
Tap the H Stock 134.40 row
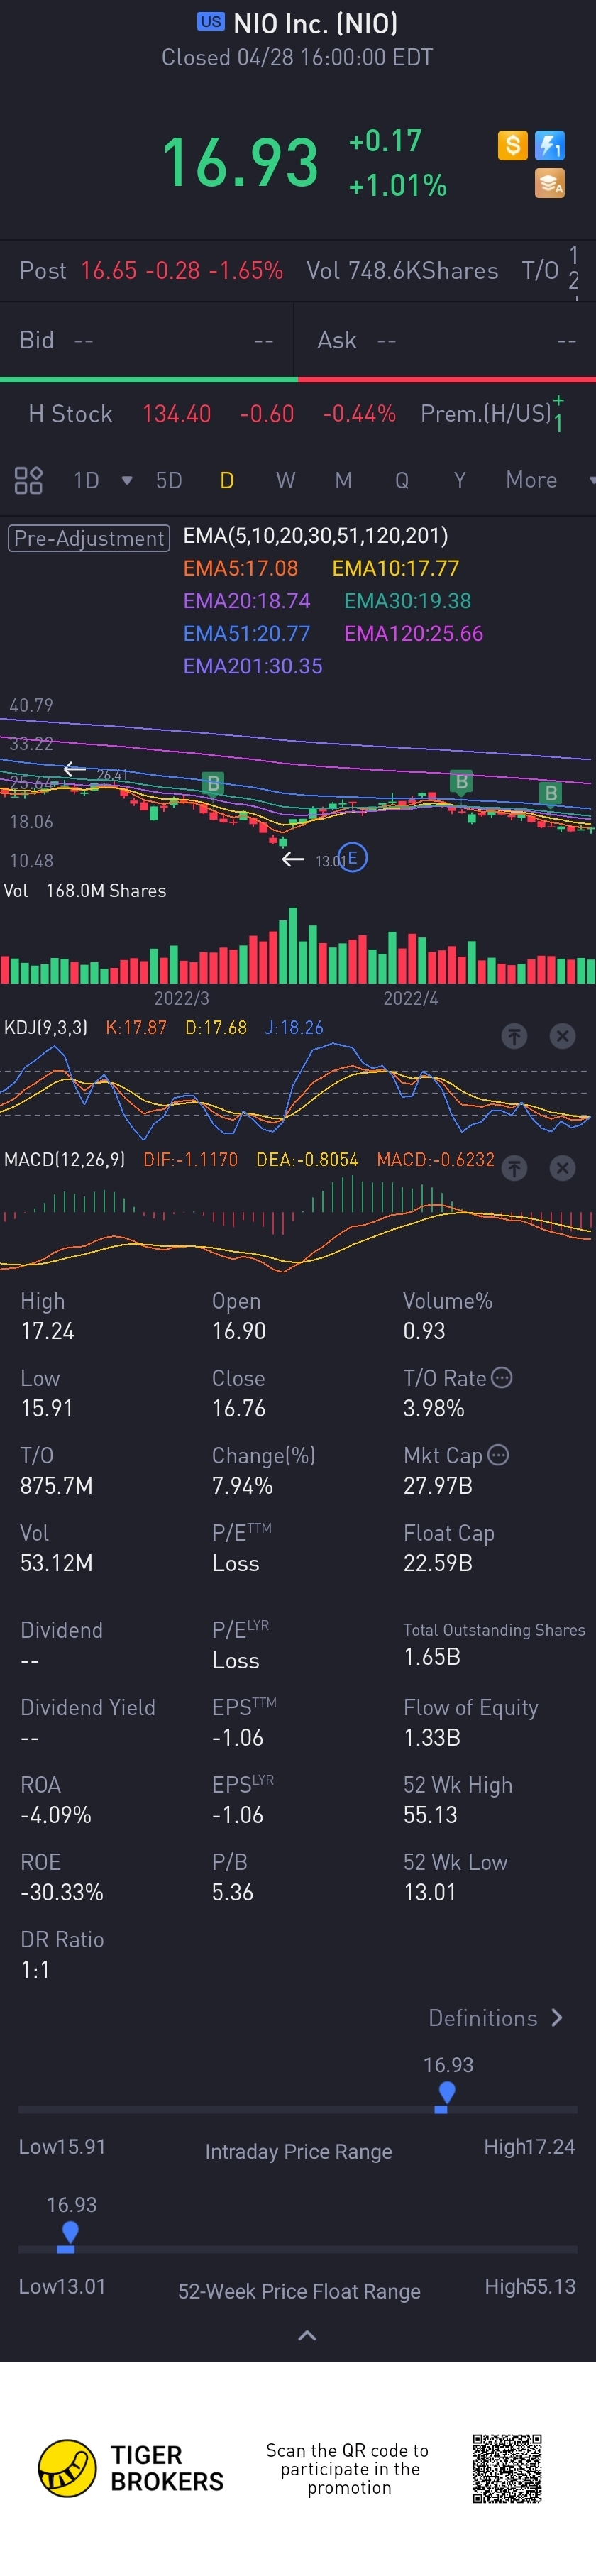212,414
